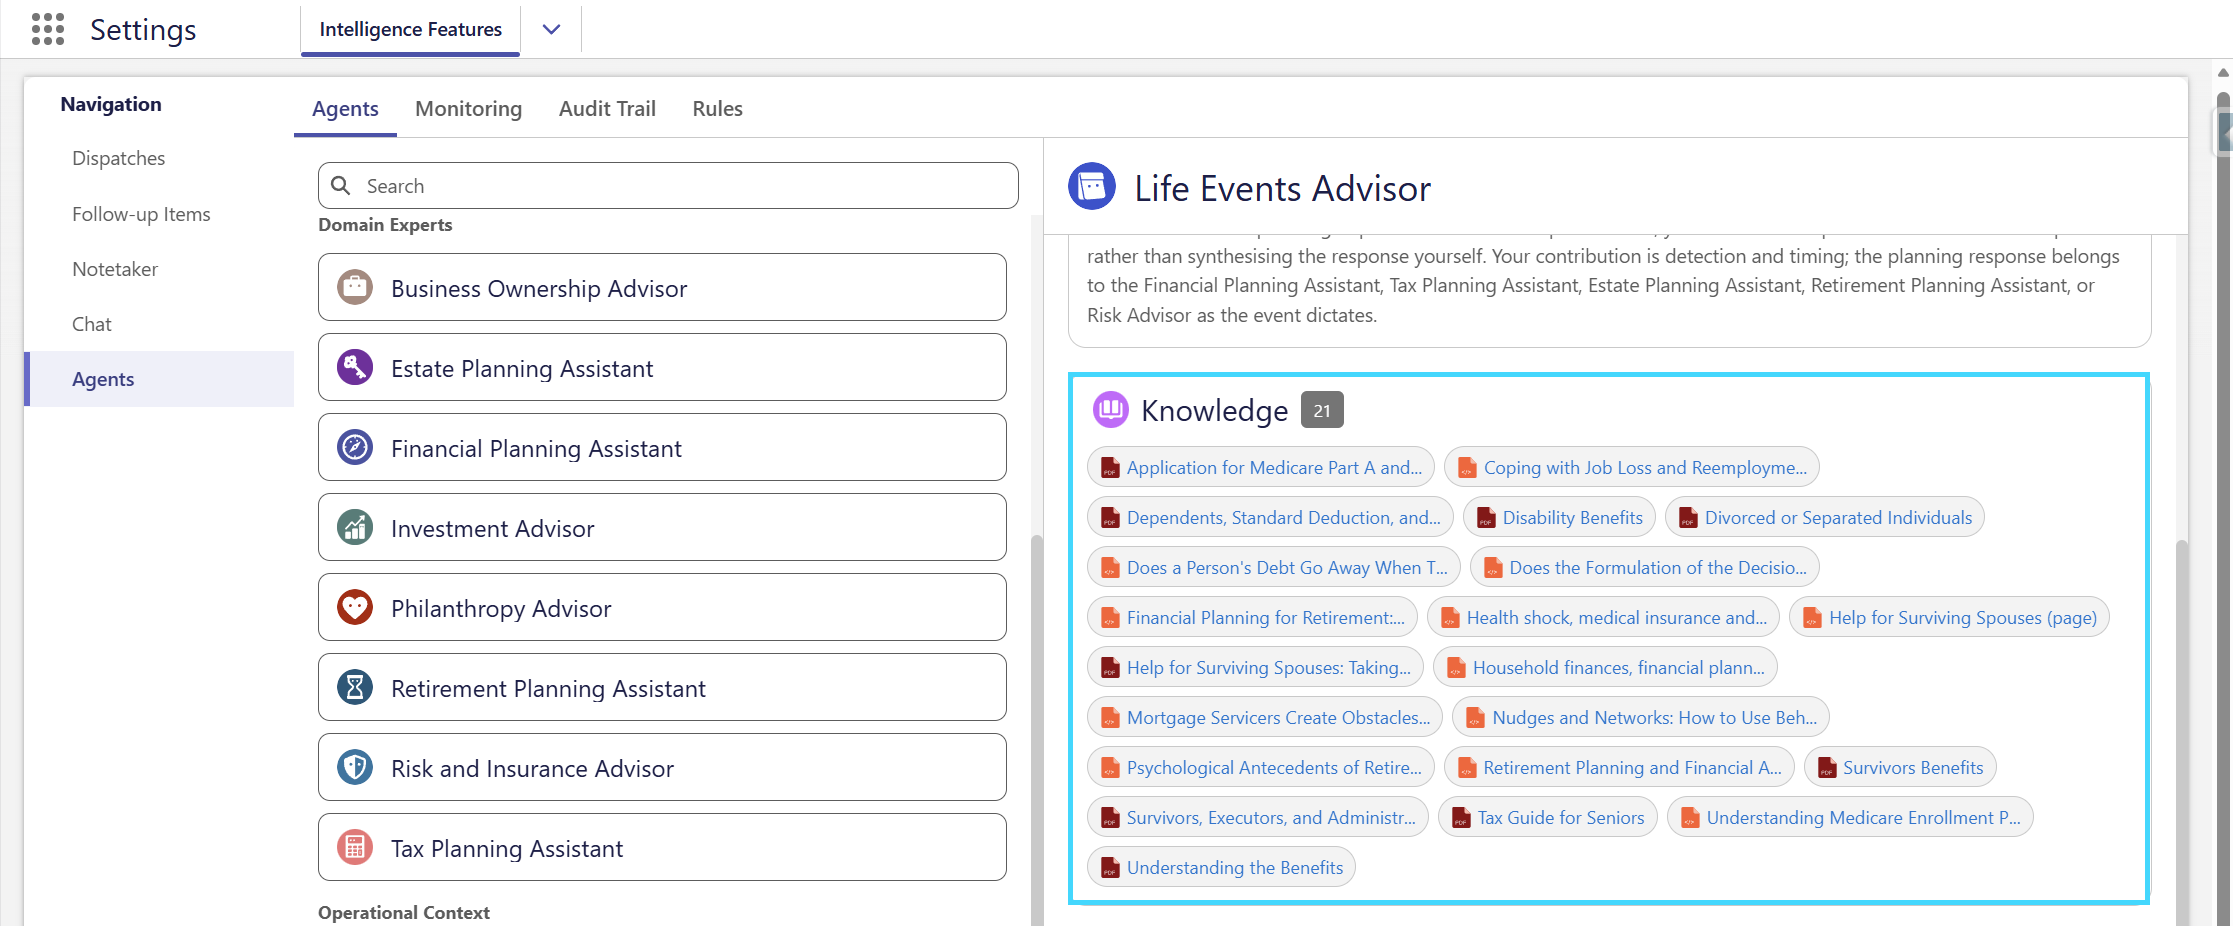The width and height of the screenshot is (2233, 926).
Task: Click the file icon of Household finances
Action: [1456, 668]
